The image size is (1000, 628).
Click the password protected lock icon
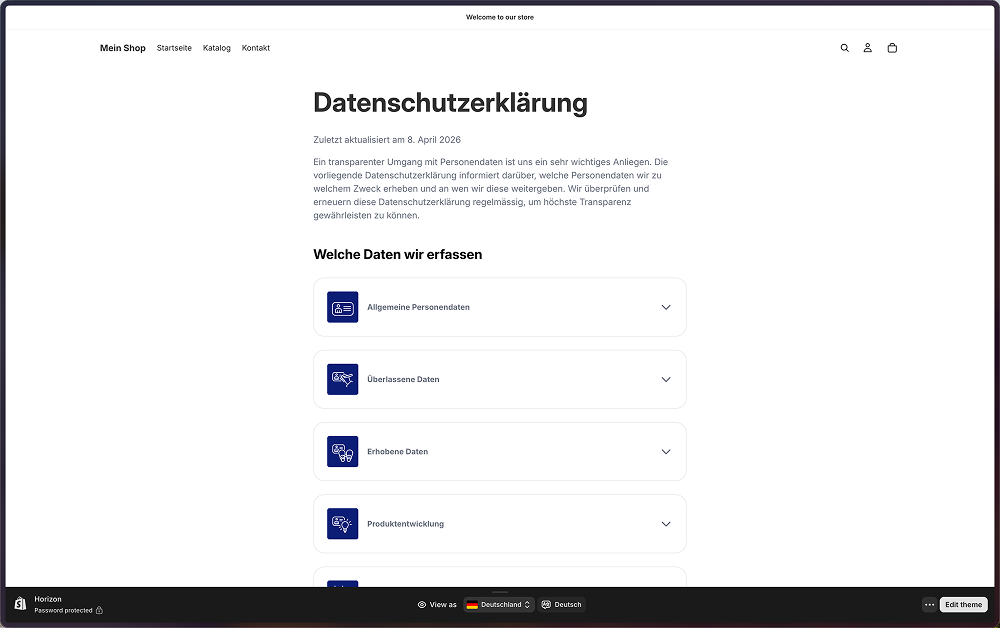click(99, 610)
